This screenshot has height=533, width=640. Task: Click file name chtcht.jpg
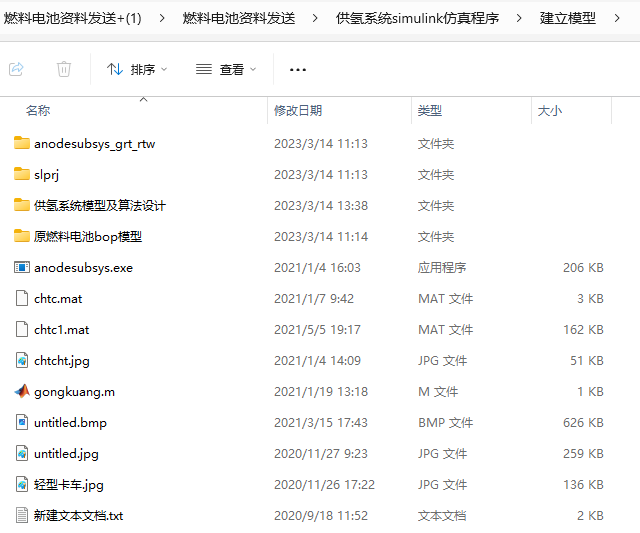[x=62, y=361]
